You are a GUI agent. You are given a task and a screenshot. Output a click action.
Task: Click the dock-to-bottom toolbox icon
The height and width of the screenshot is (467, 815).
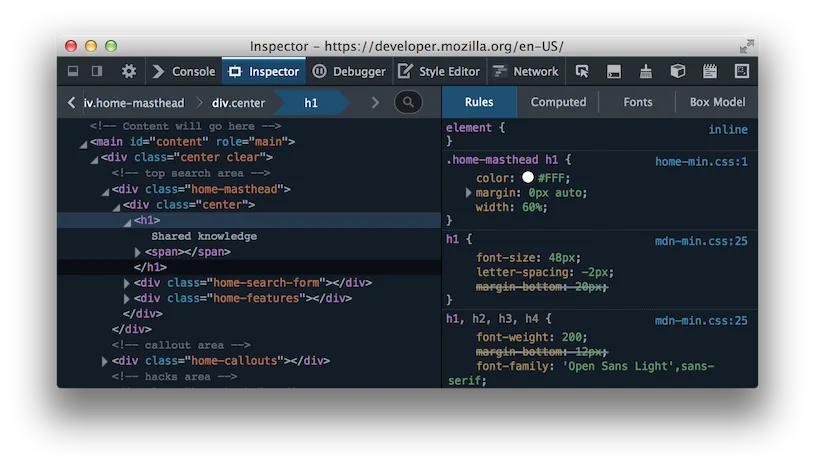73,71
